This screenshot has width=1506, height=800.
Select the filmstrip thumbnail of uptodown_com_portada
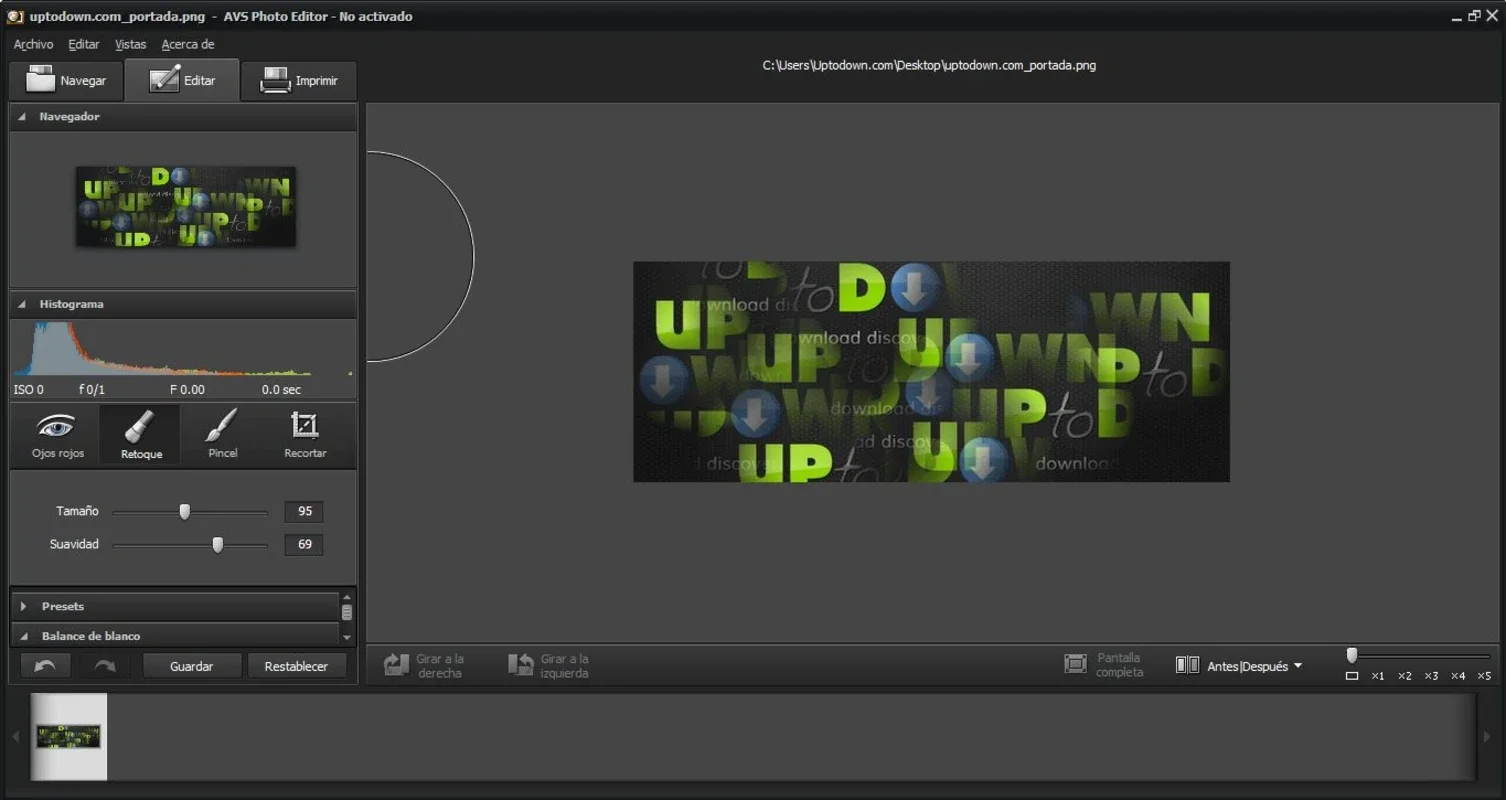coord(69,737)
